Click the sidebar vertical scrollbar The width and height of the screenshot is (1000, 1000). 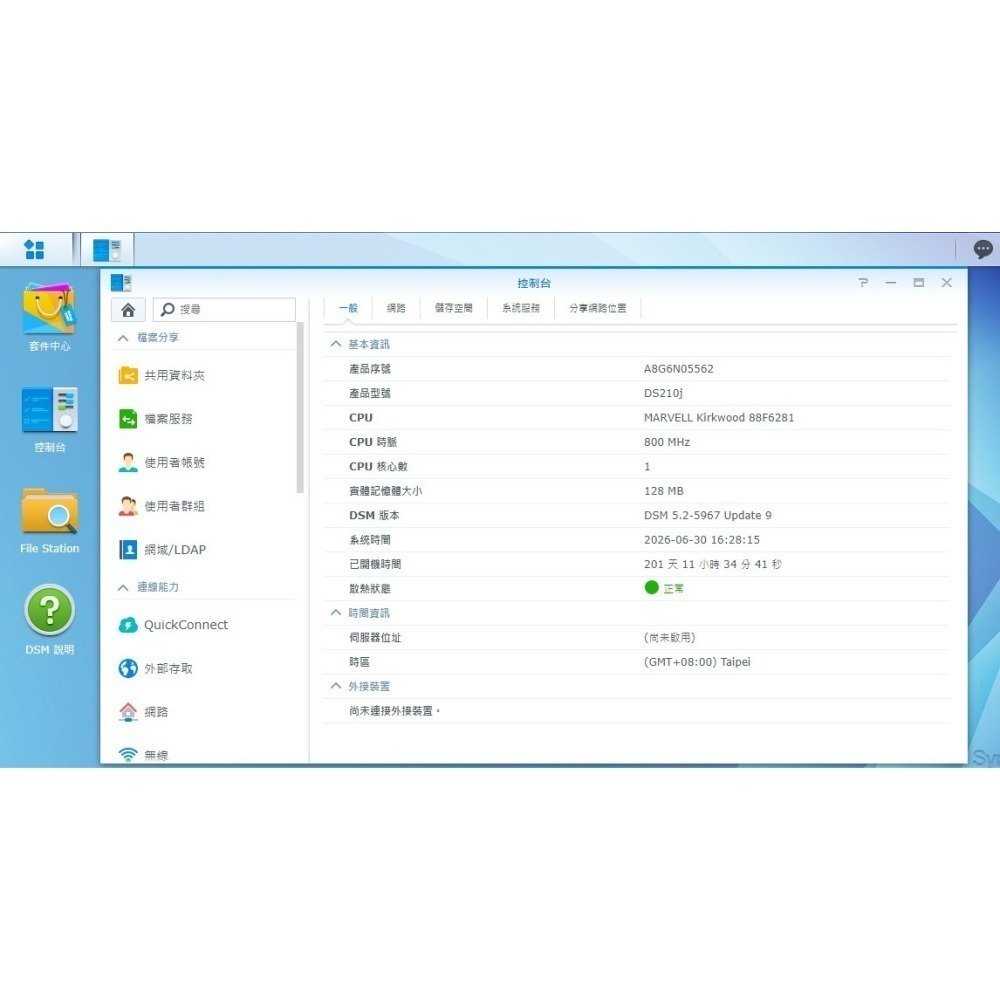pos(300,408)
